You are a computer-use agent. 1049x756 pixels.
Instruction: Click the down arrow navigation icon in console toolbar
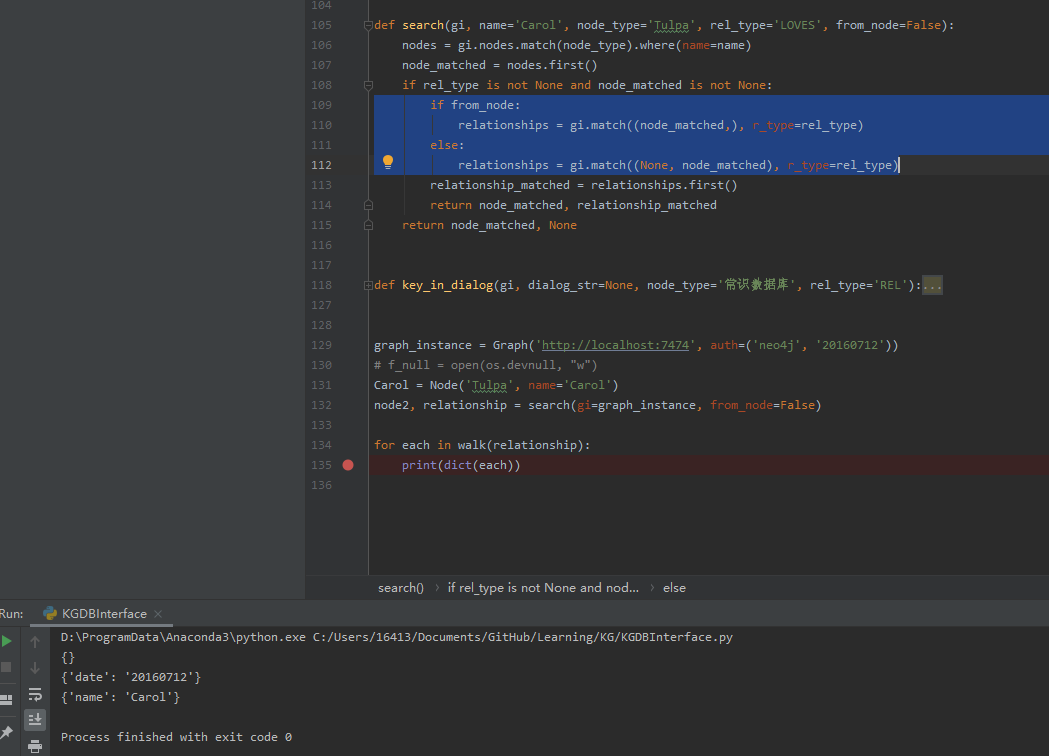click(x=35, y=667)
